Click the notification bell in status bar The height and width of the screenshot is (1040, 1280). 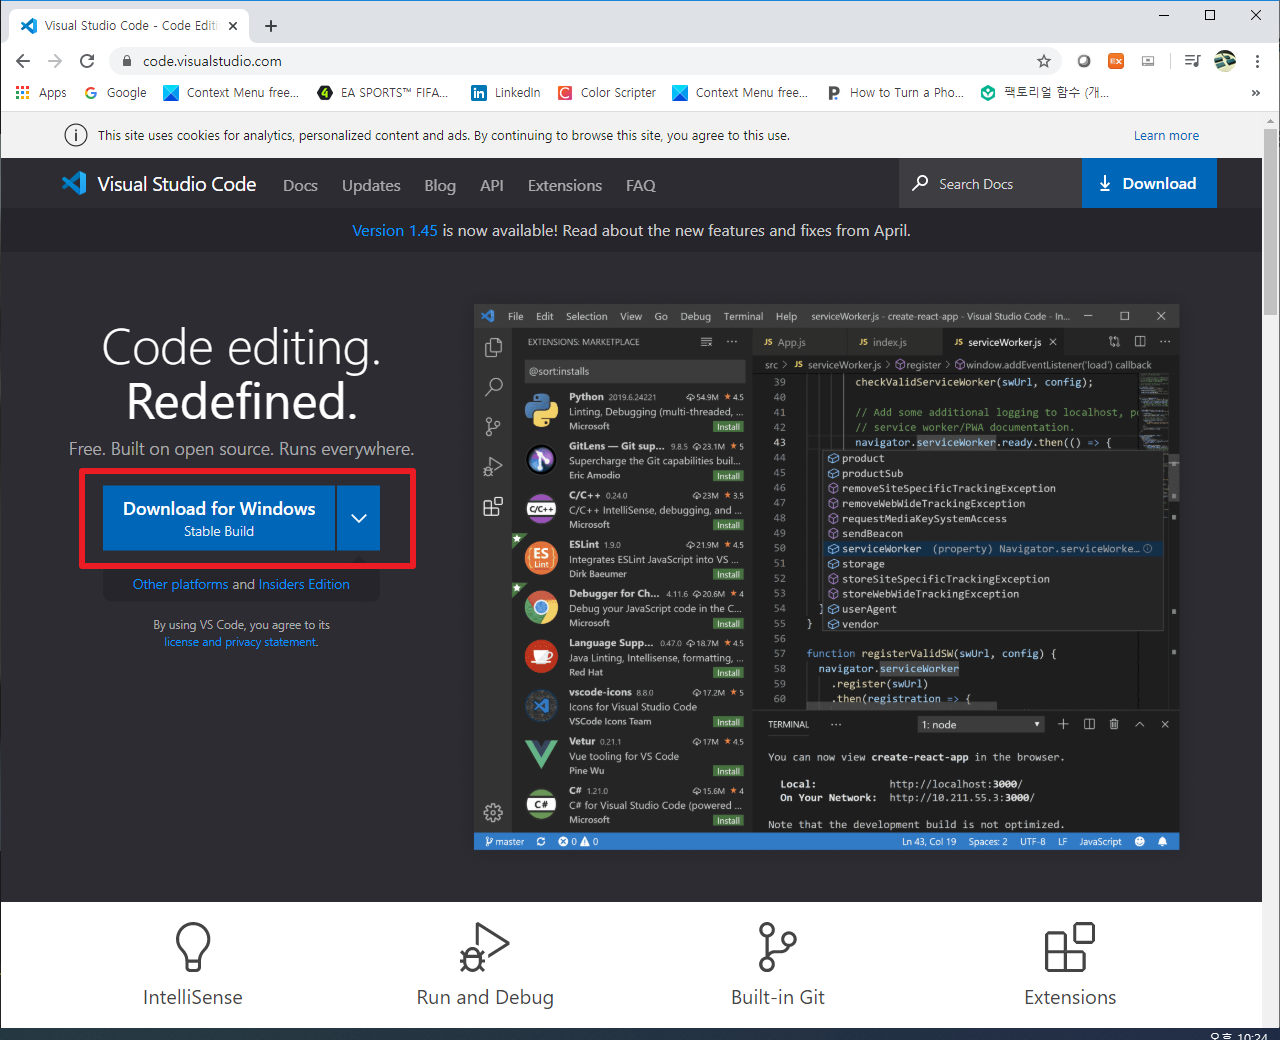[1162, 841]
